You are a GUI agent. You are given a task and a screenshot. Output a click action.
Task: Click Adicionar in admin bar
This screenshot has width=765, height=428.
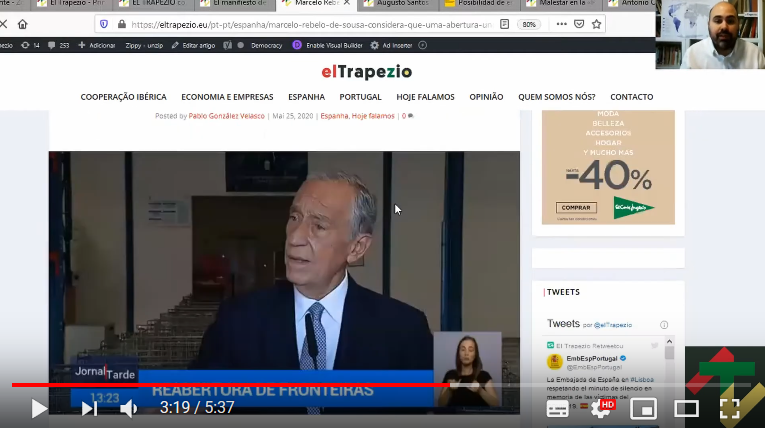97,45
